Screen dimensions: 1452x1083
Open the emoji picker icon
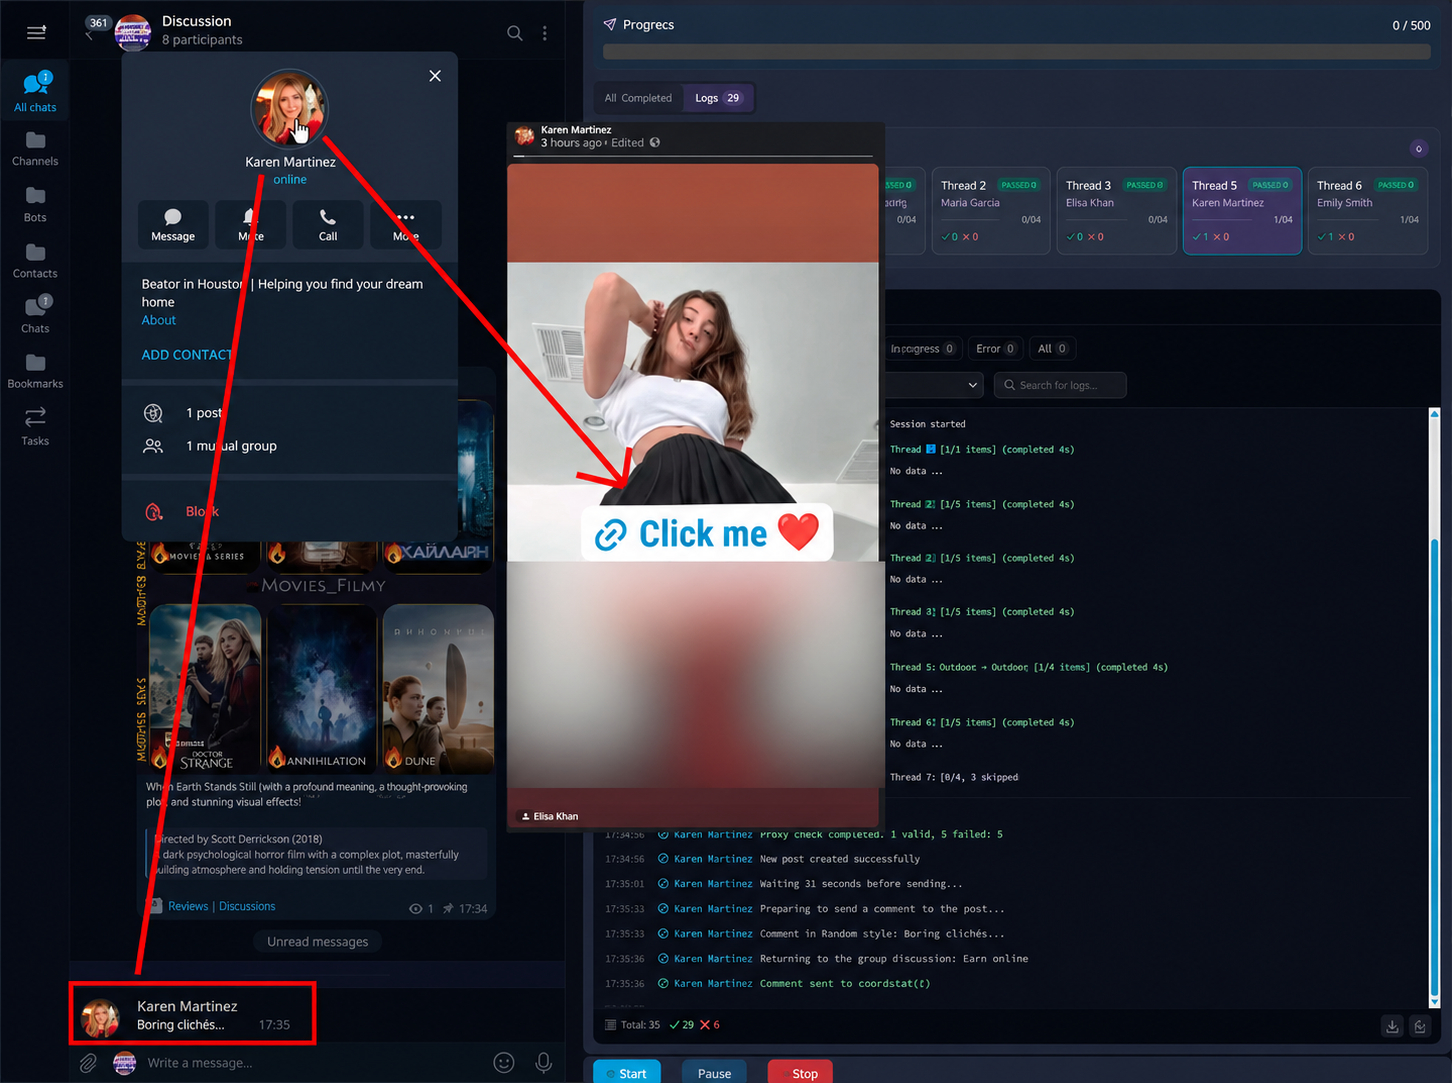point(504,1062)
